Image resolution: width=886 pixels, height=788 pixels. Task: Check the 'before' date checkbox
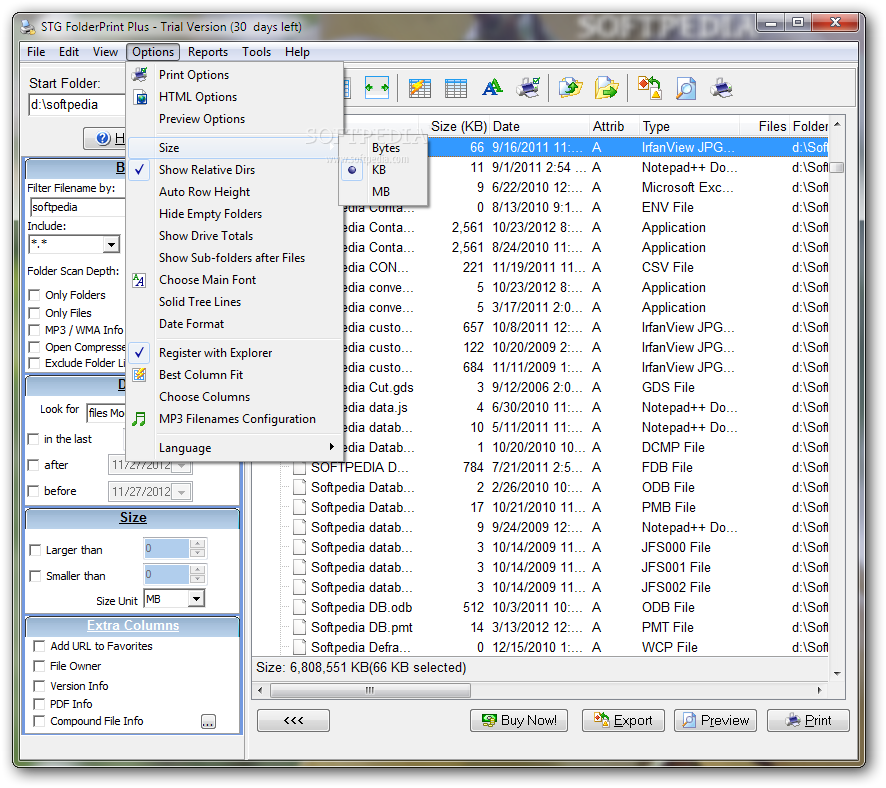click(x=34, y=491)
